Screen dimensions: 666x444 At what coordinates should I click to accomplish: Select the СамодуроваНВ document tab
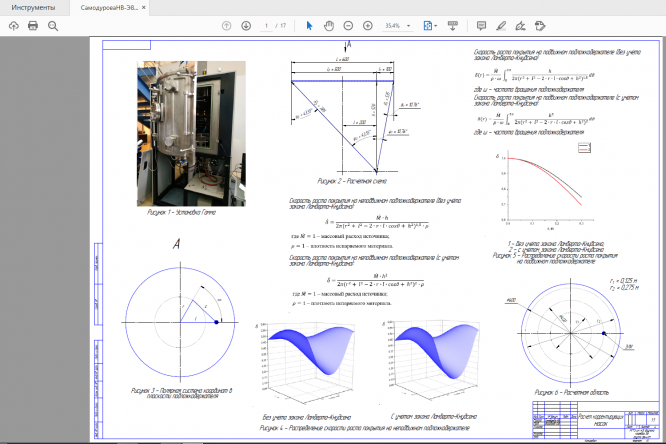click(x=105, y=7)
